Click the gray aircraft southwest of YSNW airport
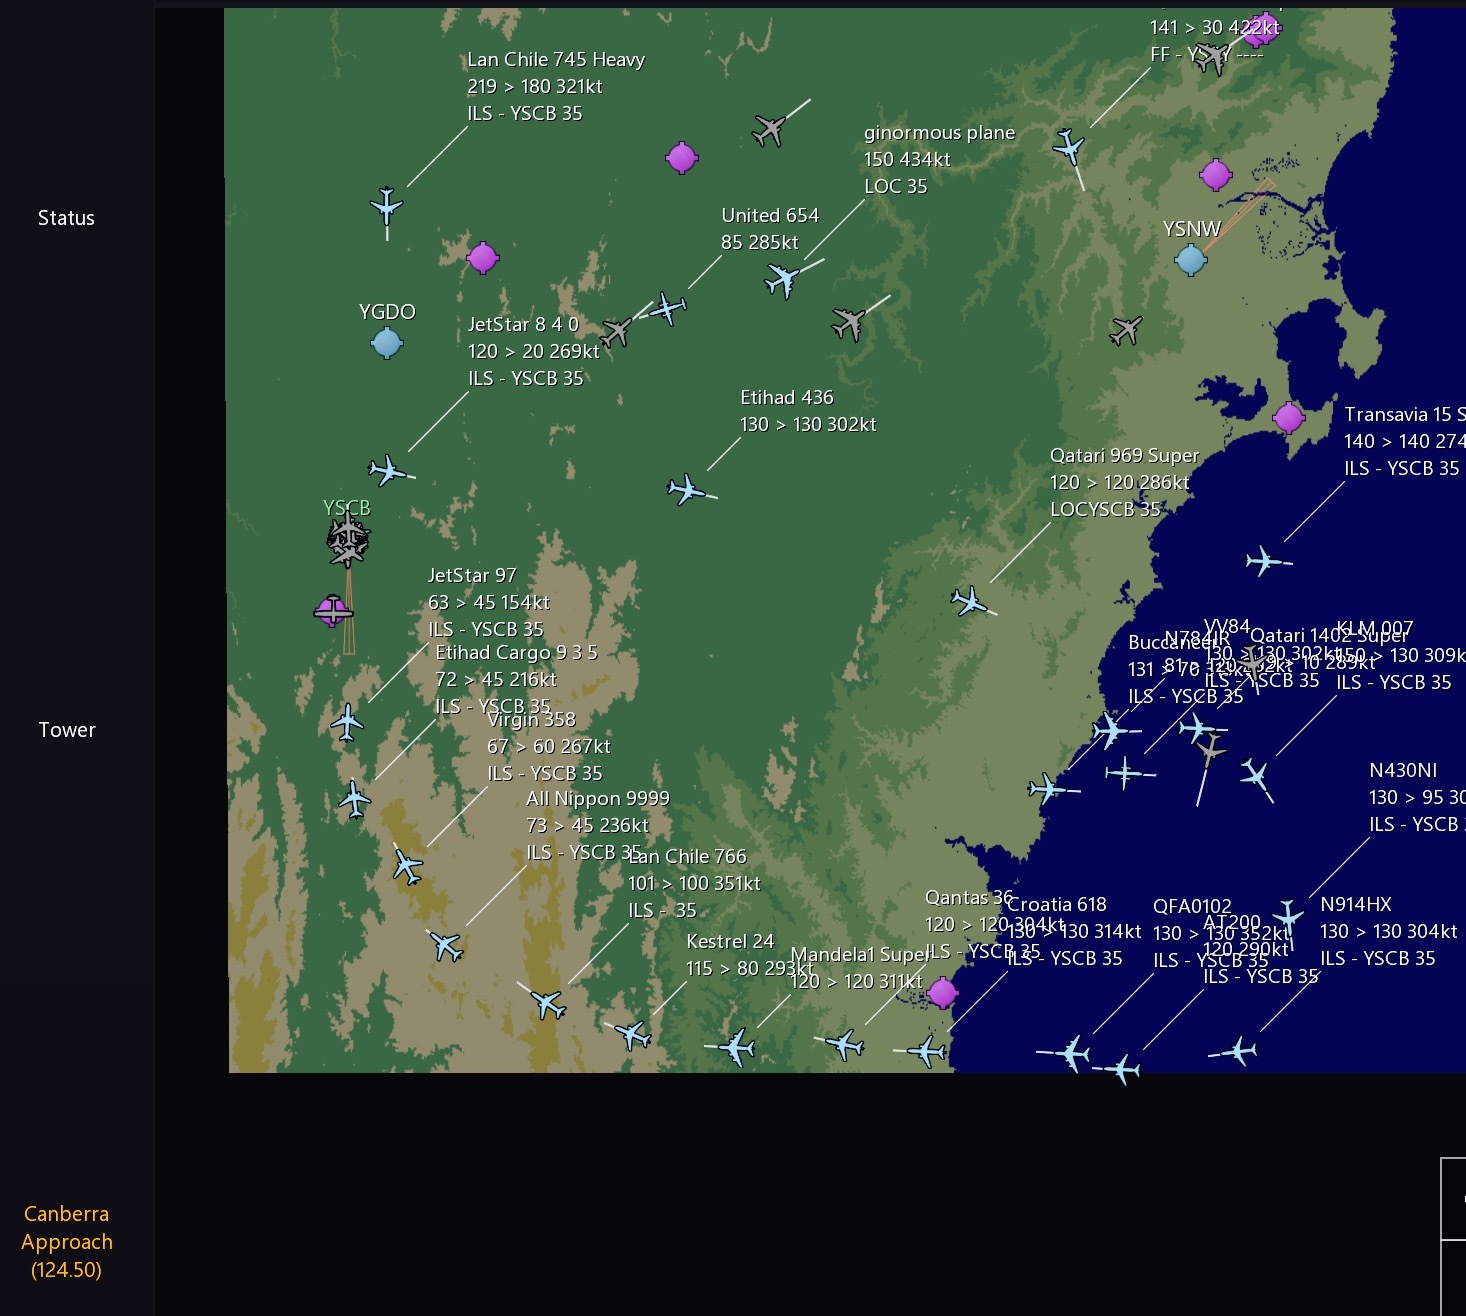Image resolution: width=1466 pixels, height=1316 pixels. click(1127, 329)
